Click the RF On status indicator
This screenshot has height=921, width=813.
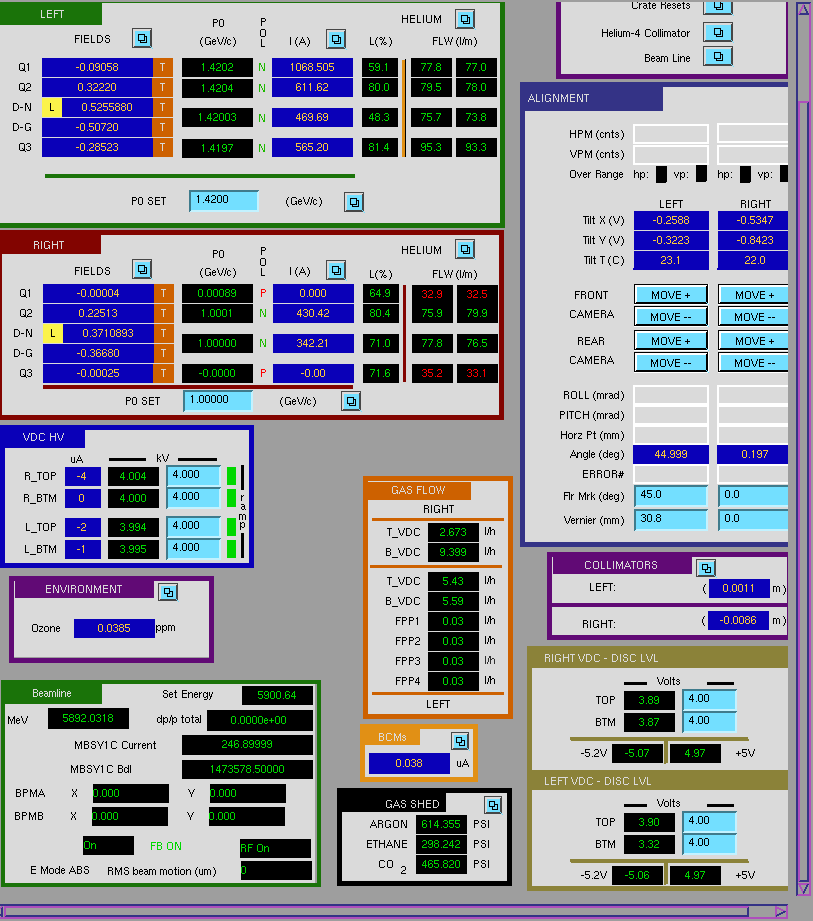pos(275,848)
